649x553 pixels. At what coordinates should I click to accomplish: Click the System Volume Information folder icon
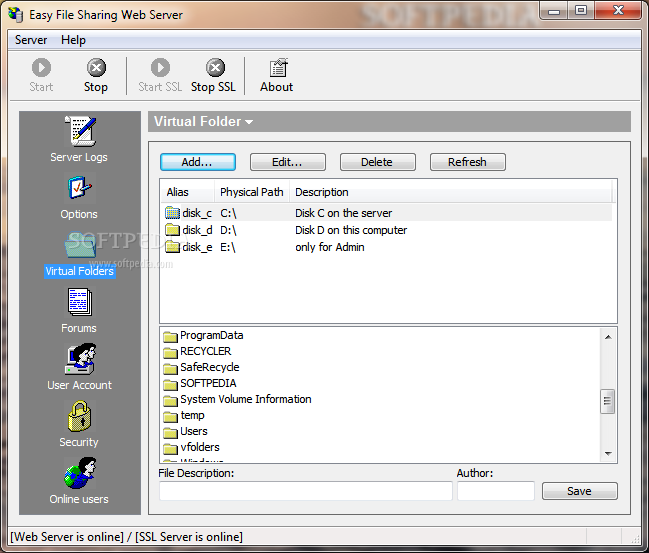pos(170,400)
